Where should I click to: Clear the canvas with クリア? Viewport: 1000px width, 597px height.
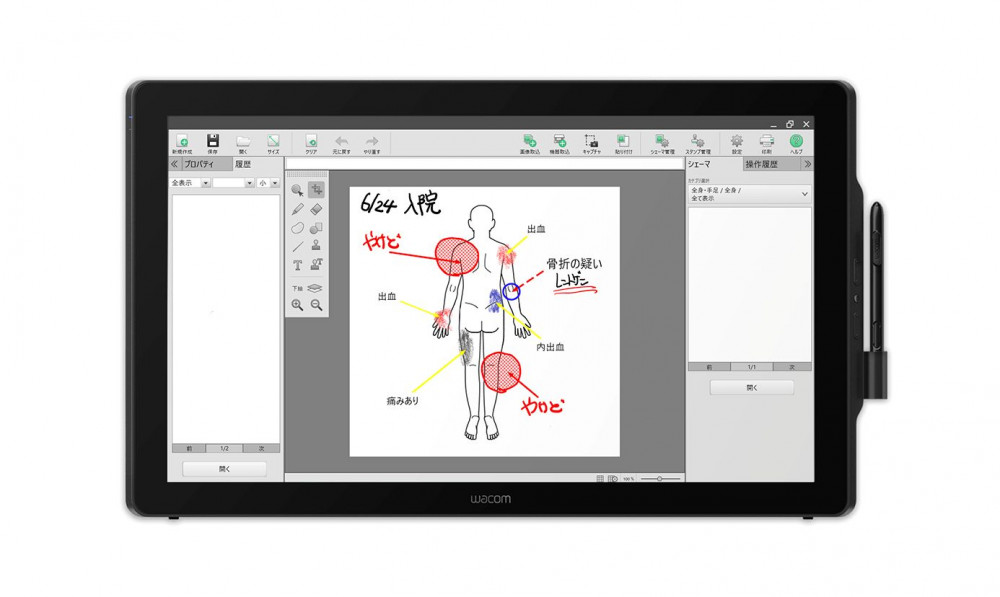tap(311, 144)
